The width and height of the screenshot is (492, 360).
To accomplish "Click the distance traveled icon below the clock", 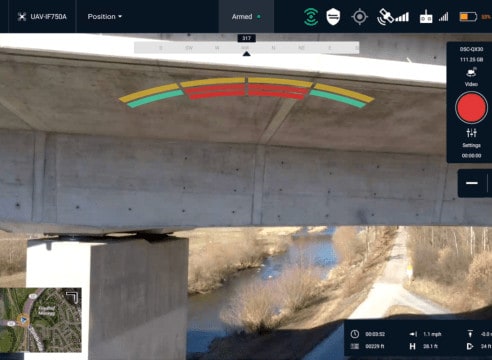I will pos(355,346).
